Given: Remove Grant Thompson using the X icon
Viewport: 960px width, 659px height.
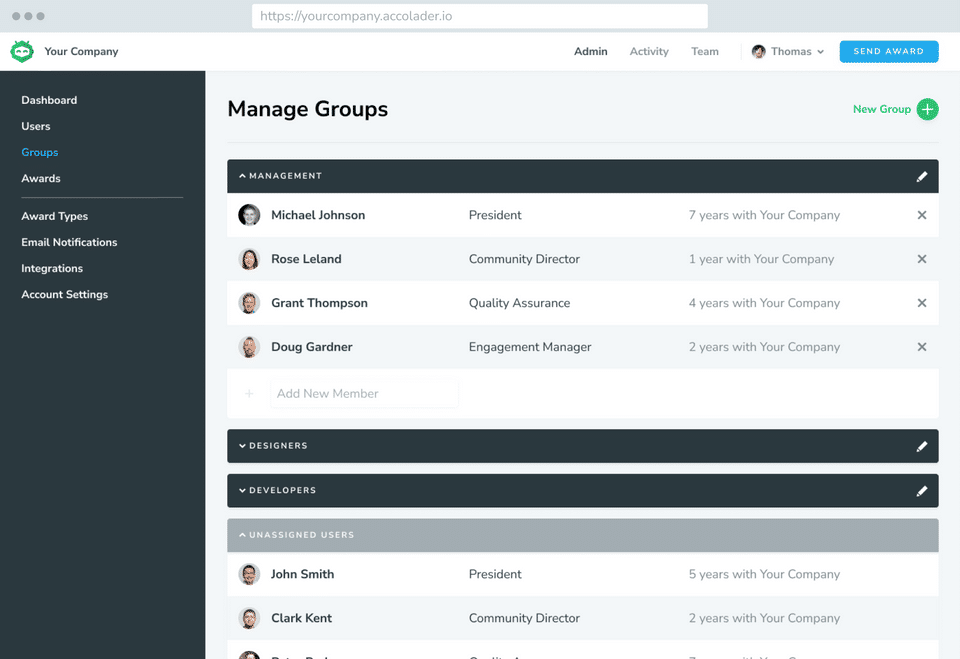Looking at the screenshot, I should coord(922,303).
